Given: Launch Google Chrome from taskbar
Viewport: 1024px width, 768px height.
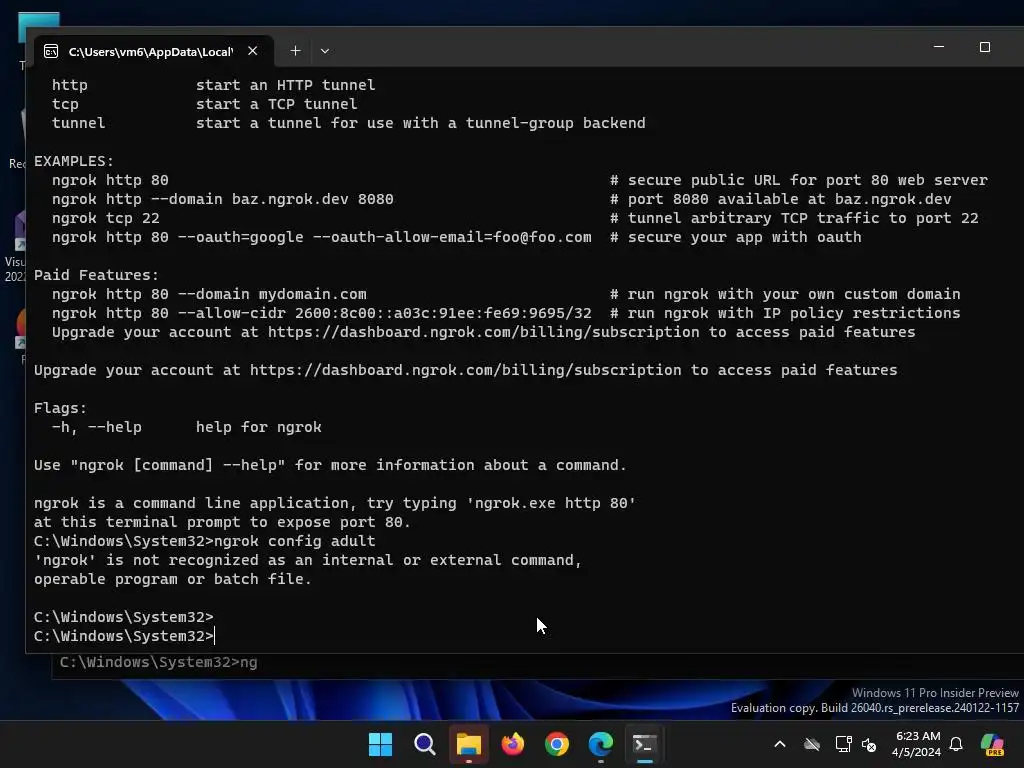Looking at the screenshot, I should [557, 744].
